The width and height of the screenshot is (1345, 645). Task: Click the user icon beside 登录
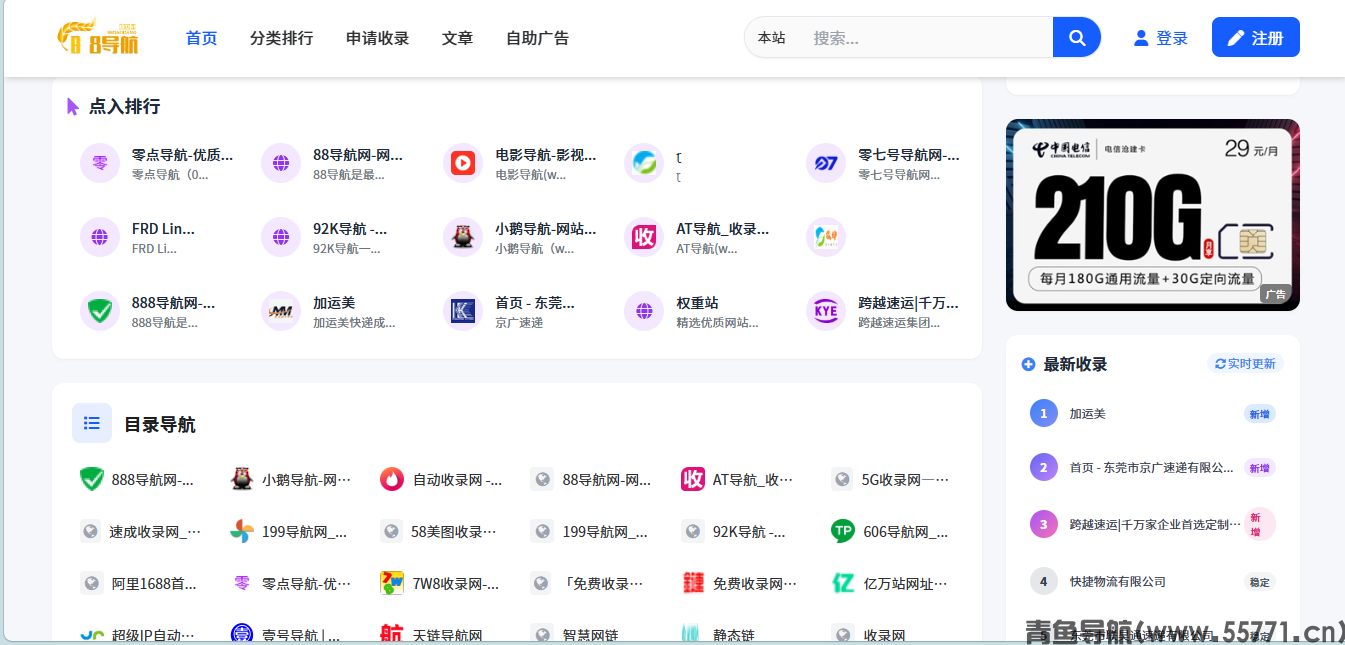1141,38
